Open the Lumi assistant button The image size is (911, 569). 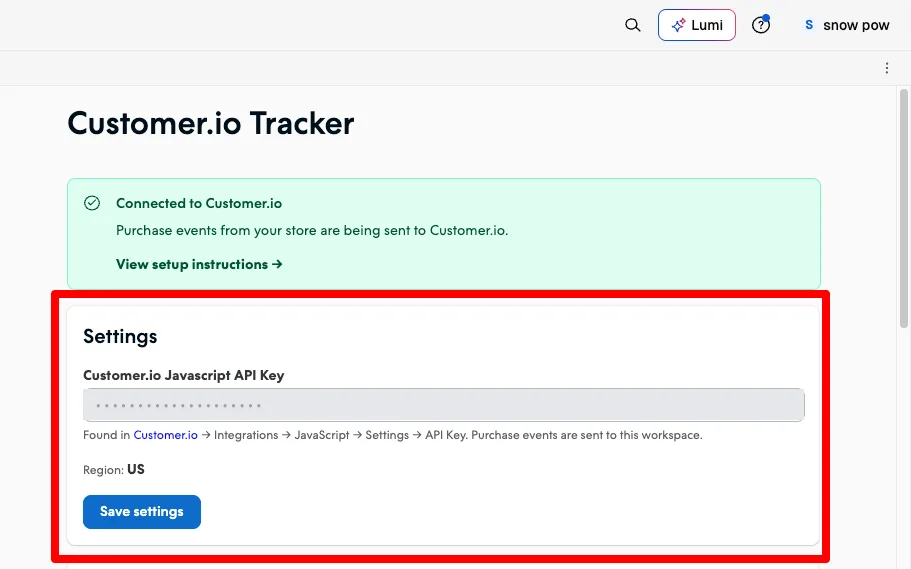tap(697, 25)
